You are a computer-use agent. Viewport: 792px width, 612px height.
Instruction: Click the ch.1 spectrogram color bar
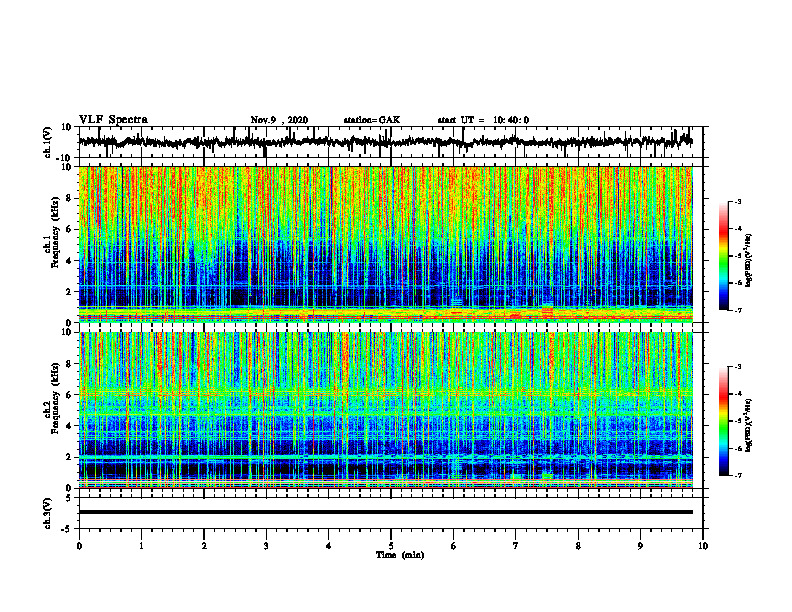click(724, 256)
